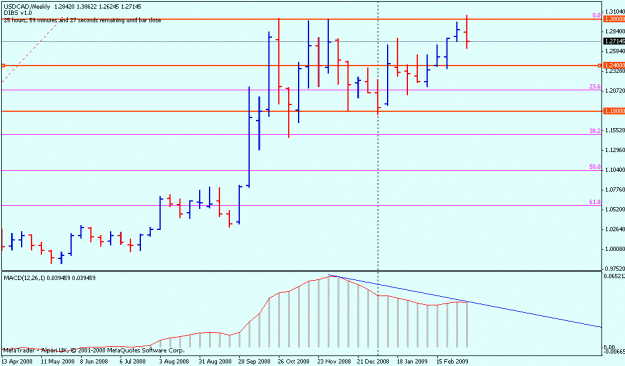Click the 3 Aug 2008 date label

pos(173,362)
